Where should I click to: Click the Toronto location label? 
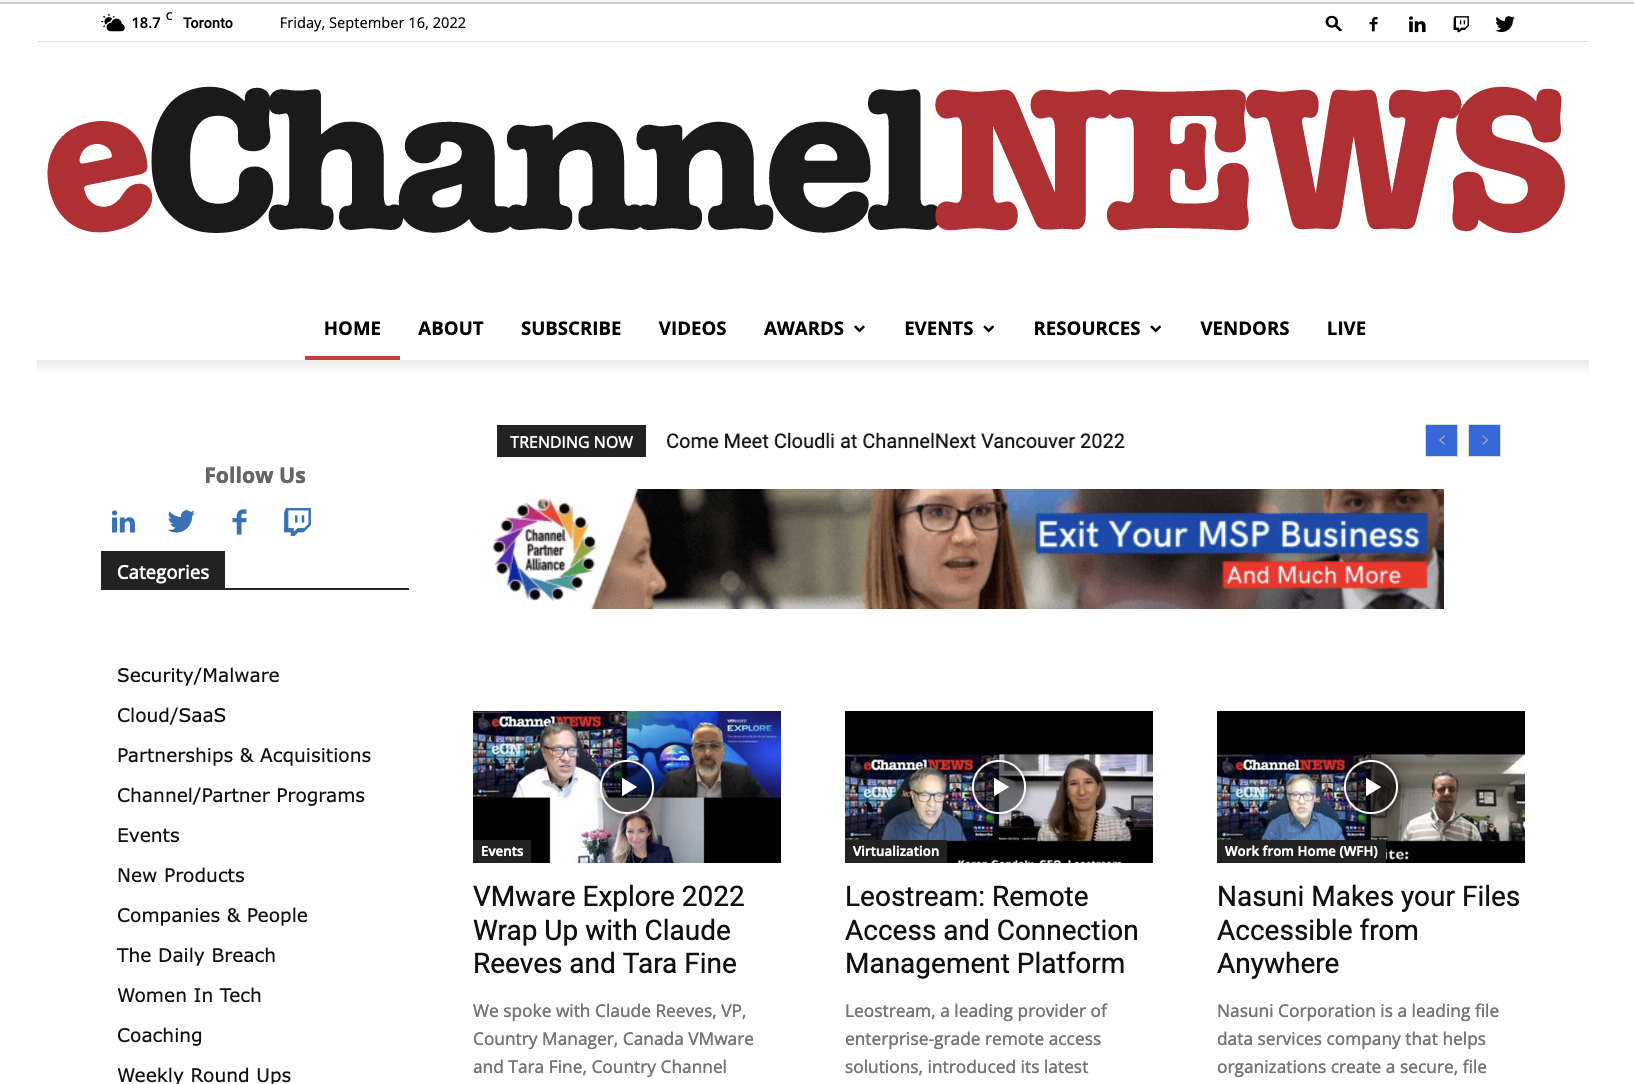(208, 23)
